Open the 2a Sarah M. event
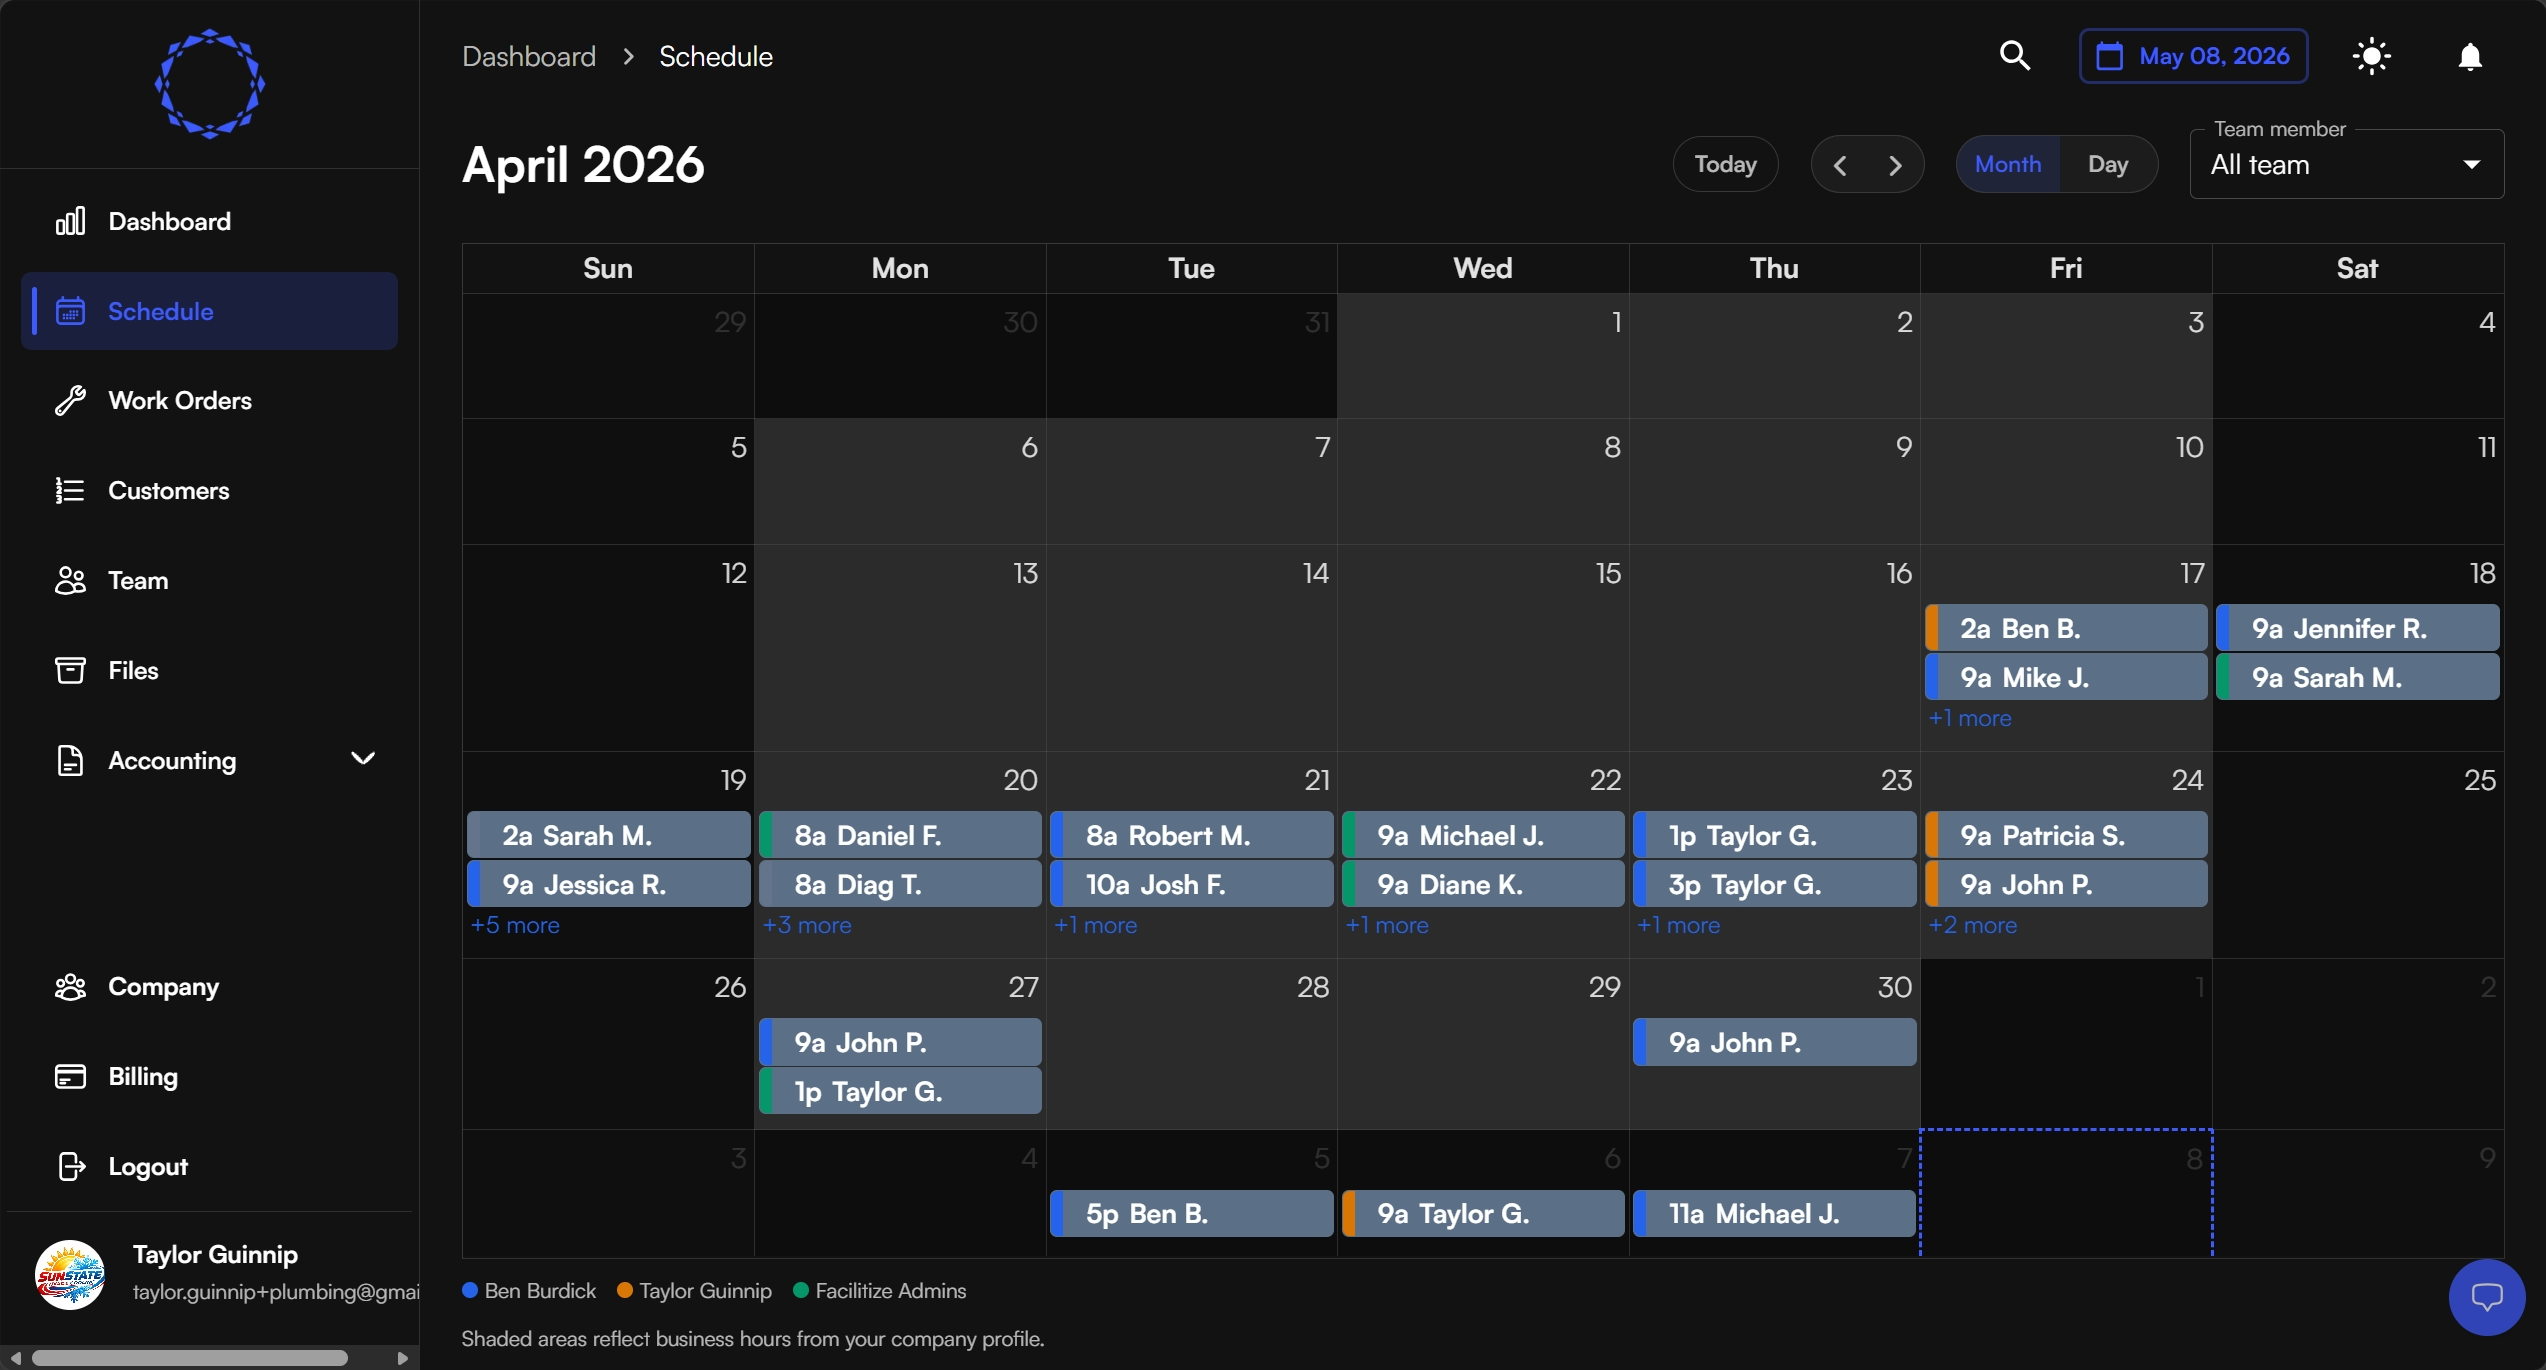2546x1370 pixels. coord(609,835)
